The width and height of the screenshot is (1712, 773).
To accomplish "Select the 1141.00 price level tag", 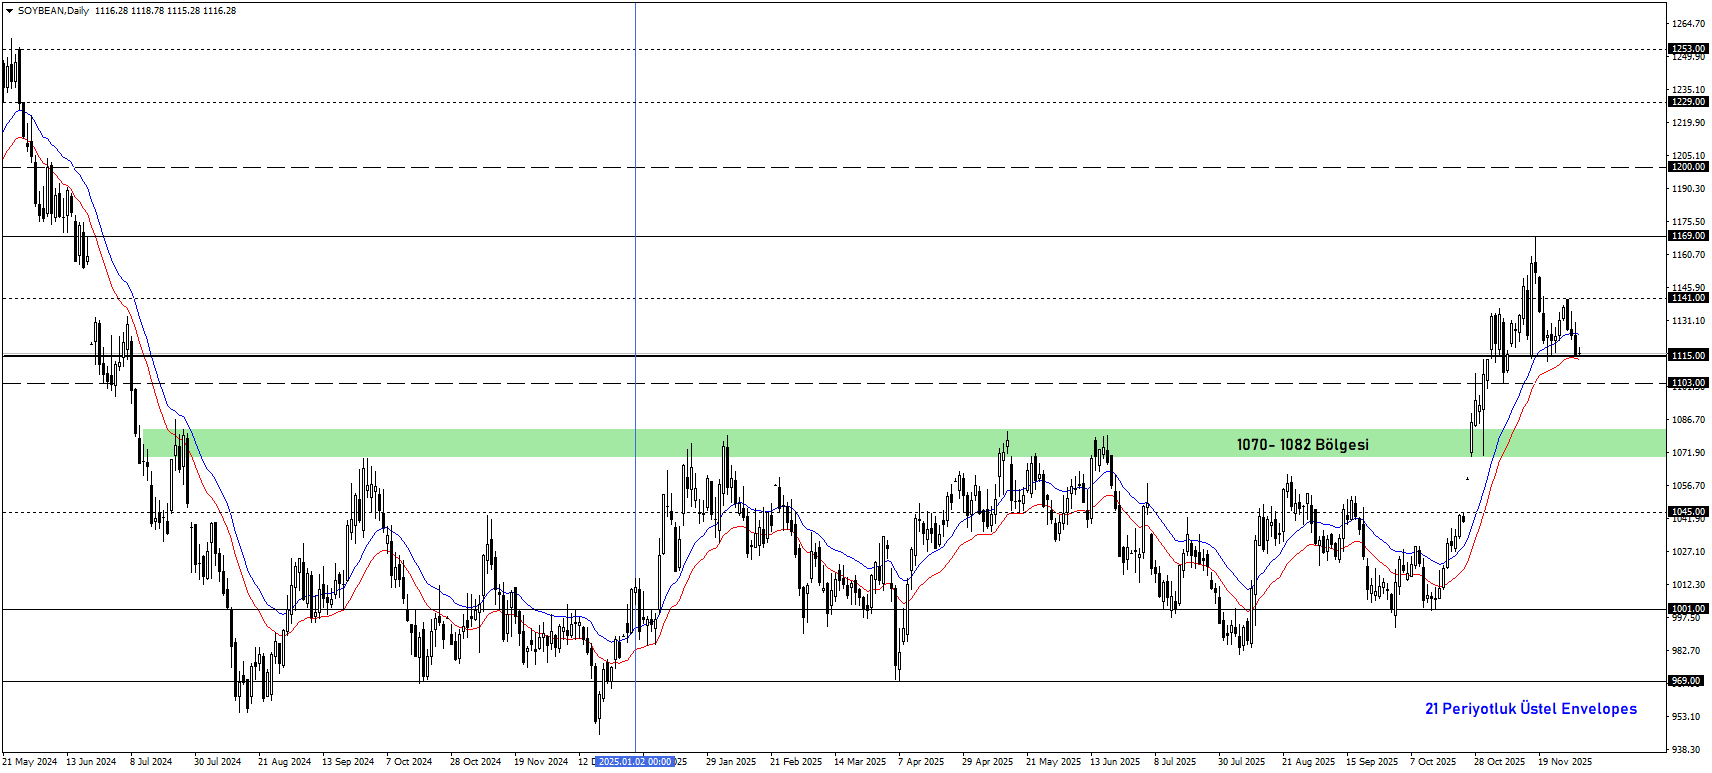I will (x=1688, y=298).
